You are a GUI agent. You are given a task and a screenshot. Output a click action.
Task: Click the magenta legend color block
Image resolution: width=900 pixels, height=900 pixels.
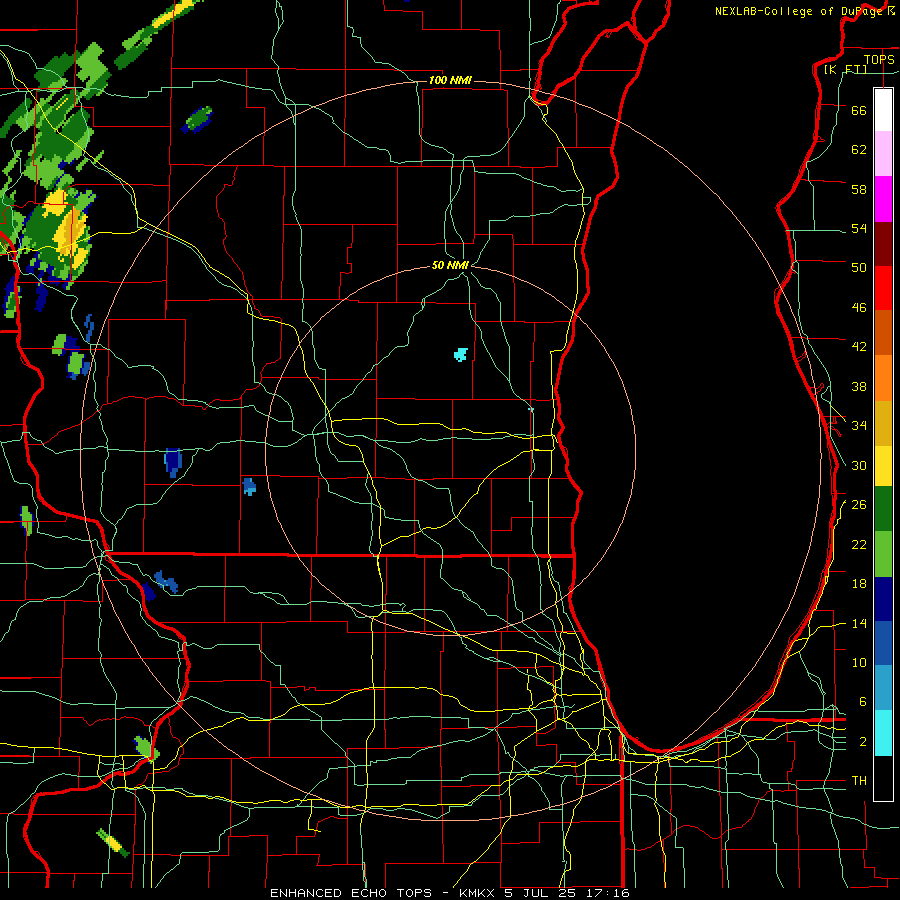pyautogui.click(x=883, y=199)
